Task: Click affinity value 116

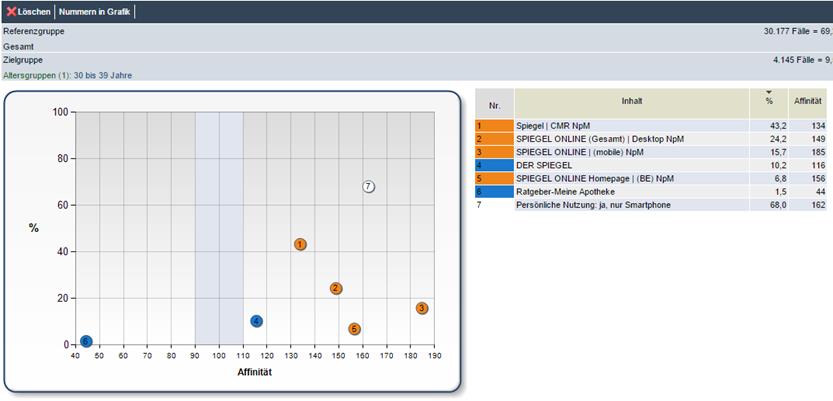Action: [819, 165]
